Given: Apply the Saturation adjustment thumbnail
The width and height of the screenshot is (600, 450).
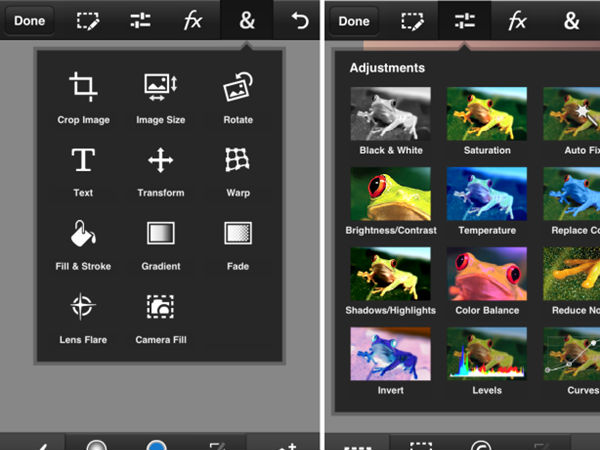Looking at the screenshot, I should (x=487, y=113).
